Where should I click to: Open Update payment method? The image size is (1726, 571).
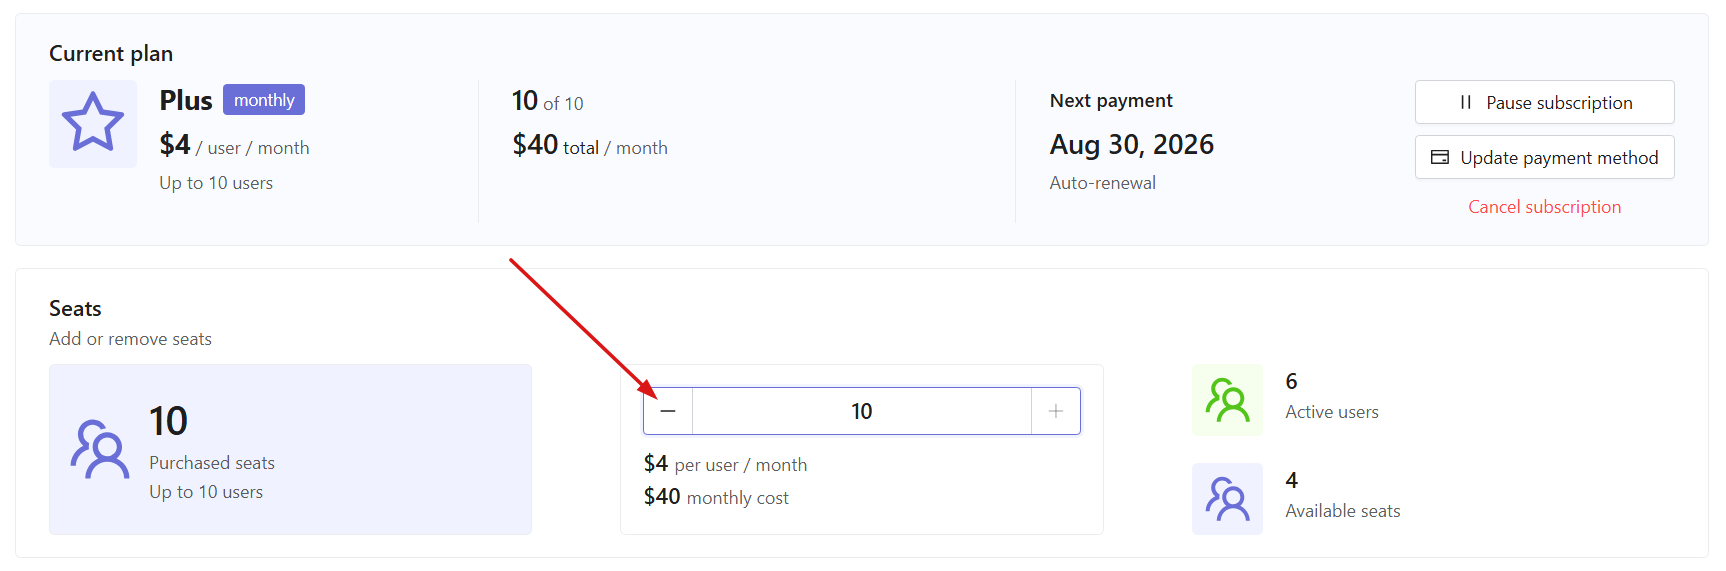[x=1545, y=157]
